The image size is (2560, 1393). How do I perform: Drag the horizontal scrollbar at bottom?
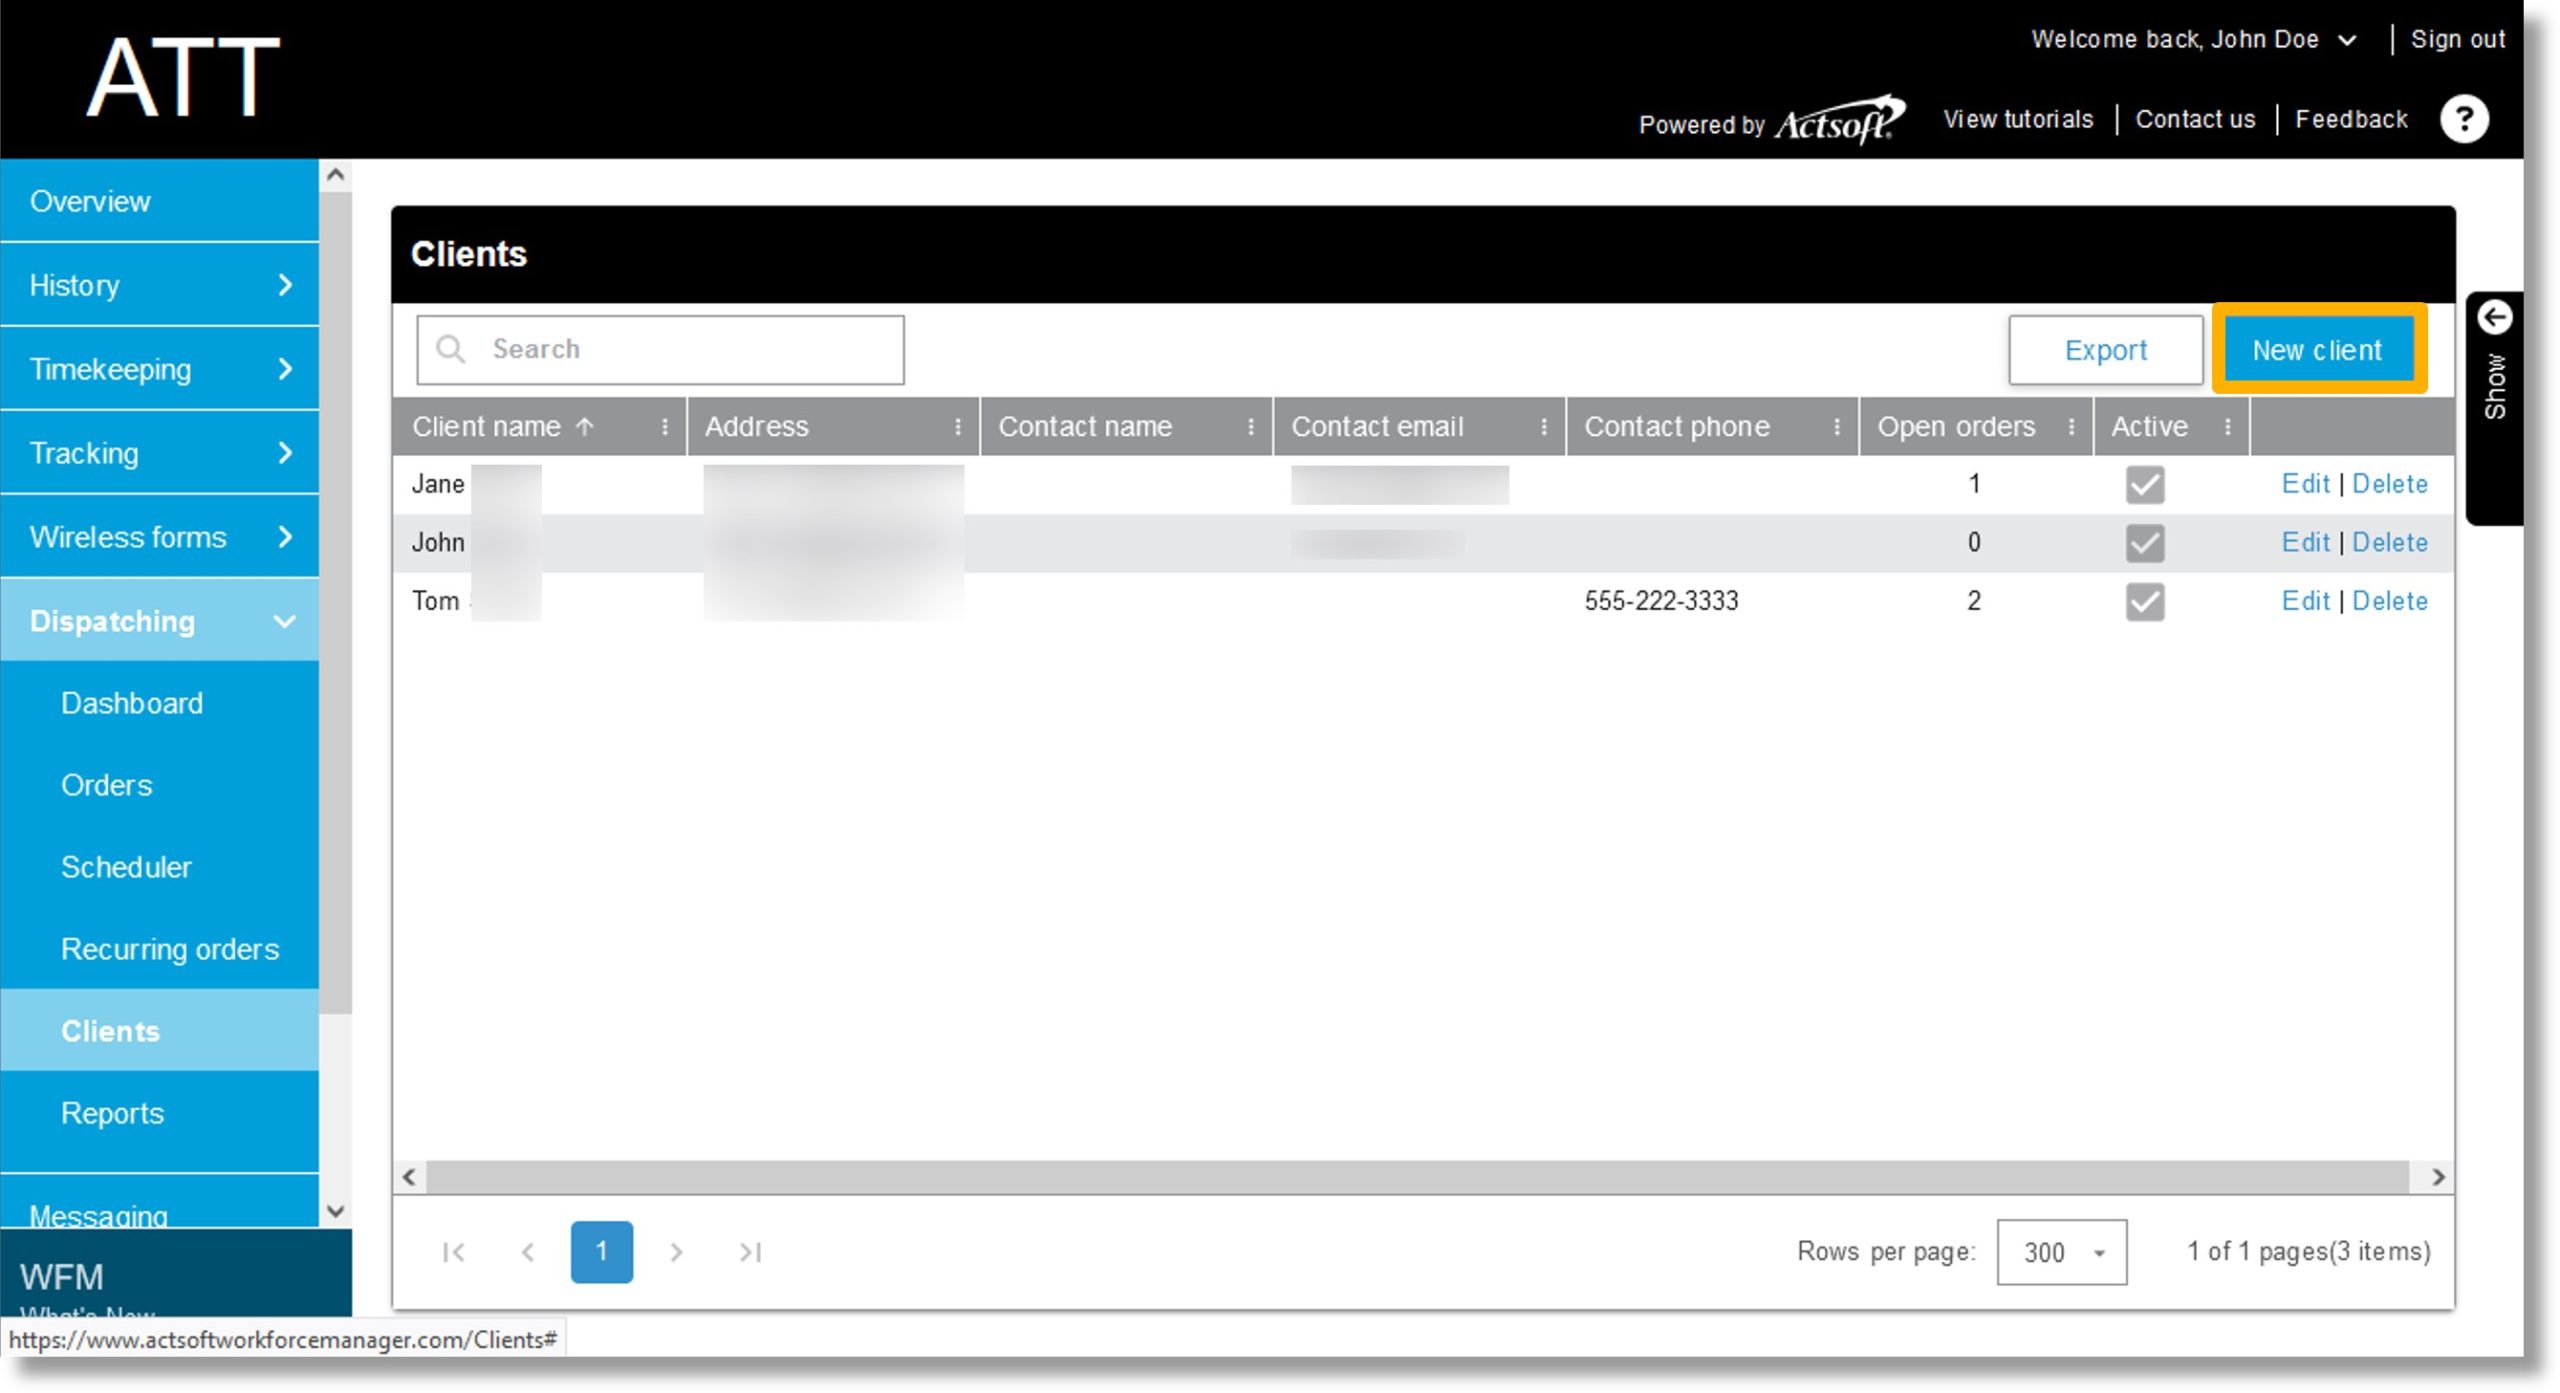pyautogui.click(x=1423, y=1175)
